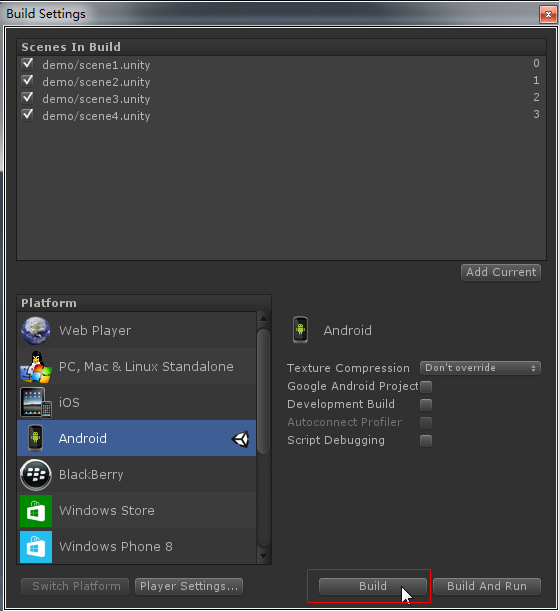Viewport: 559px width, 611px height.
Task: Click the Android phone icon in platform list
Action: [35, 438]
